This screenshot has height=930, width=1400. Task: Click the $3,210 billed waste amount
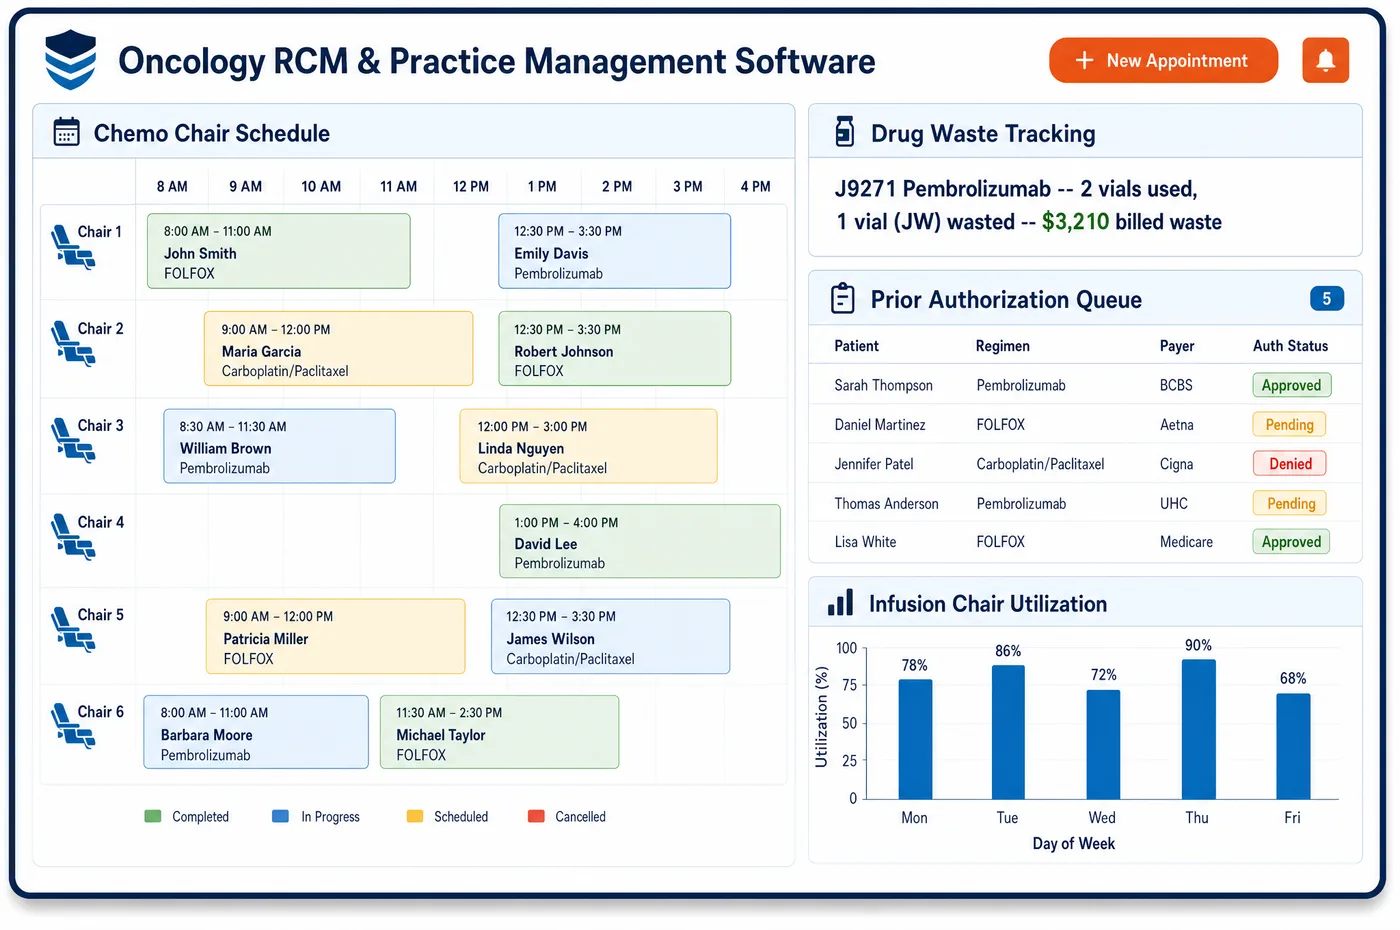pos(1075,221)
